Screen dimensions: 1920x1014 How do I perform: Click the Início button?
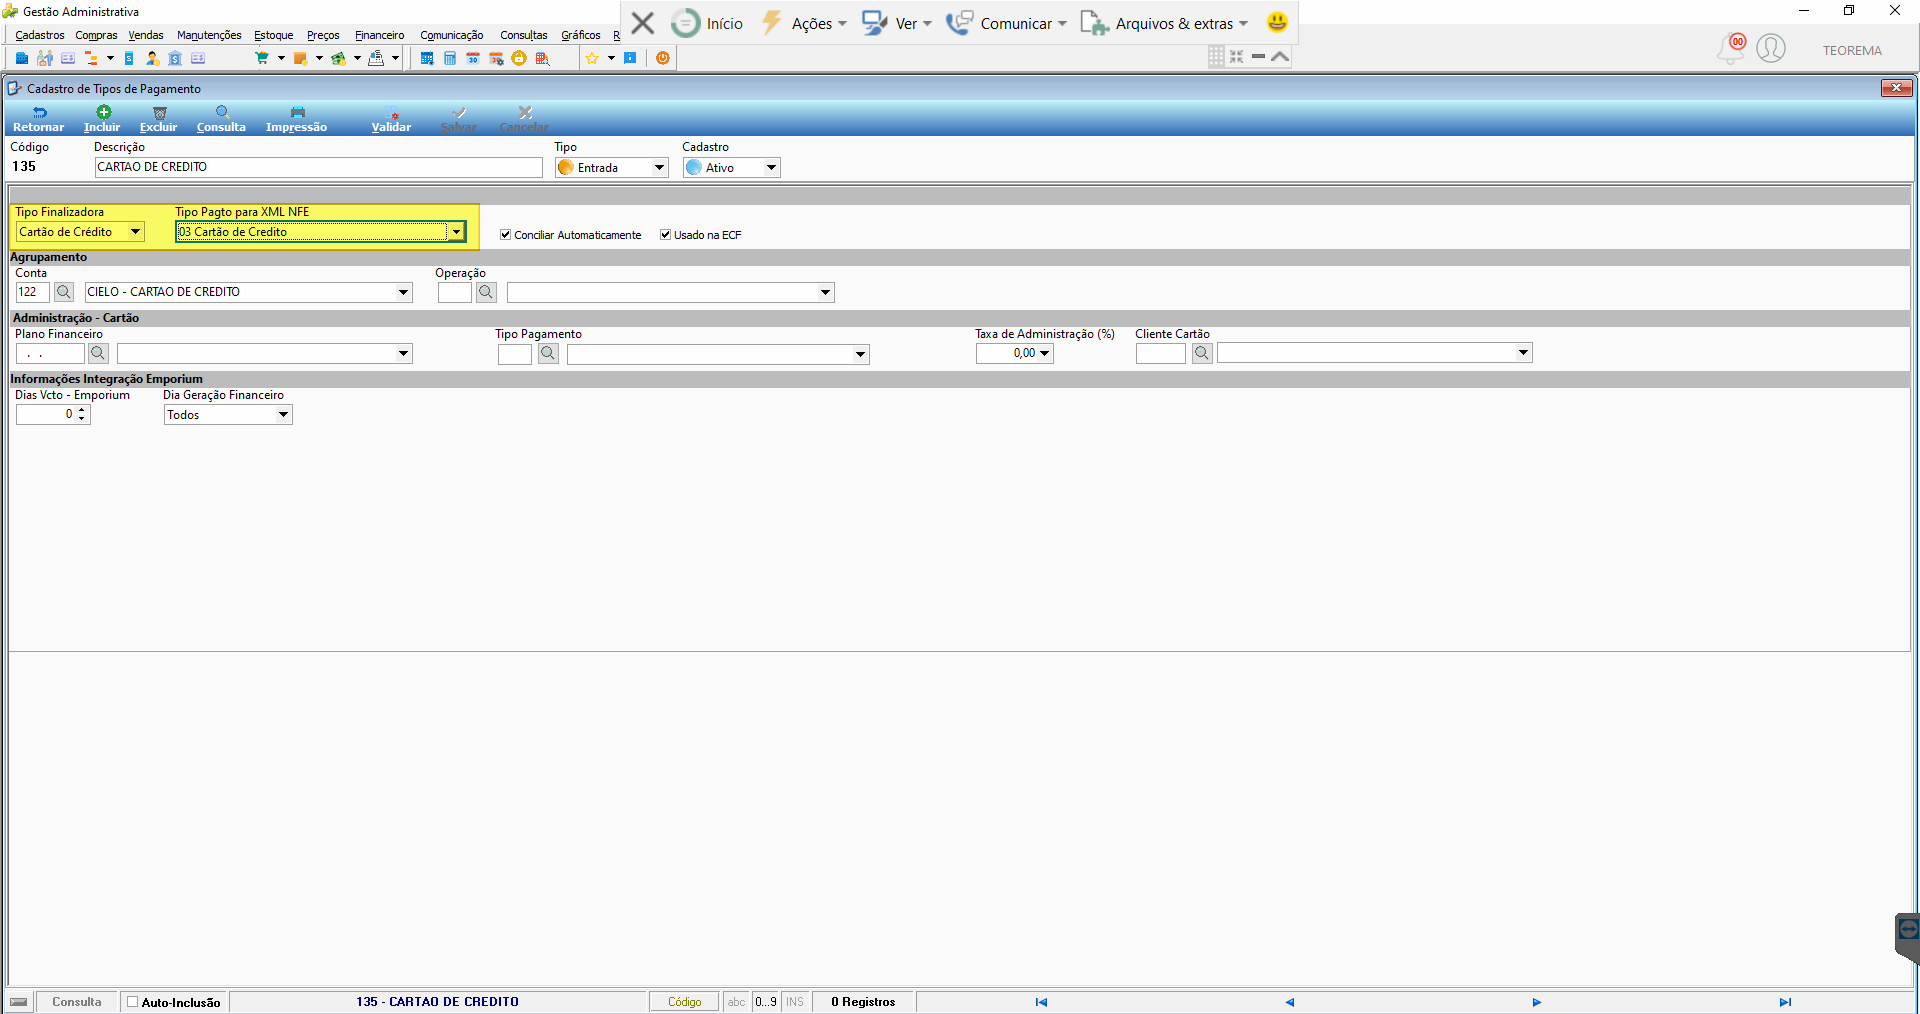point(708,23)
